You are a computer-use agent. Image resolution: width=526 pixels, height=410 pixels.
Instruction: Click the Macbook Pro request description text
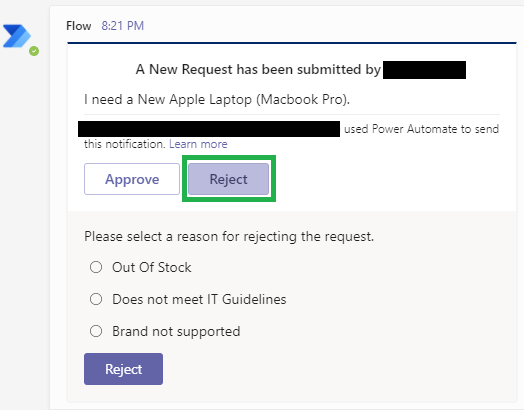tap(217, 99)
